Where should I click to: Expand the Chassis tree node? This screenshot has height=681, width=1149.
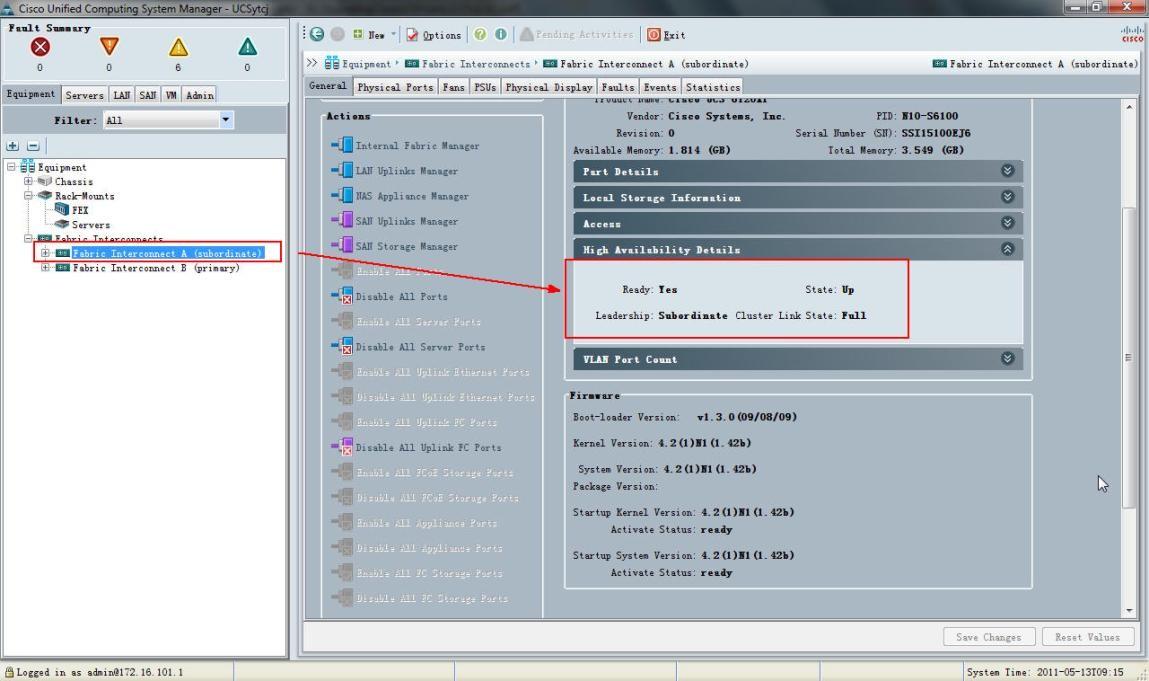pos(28,181)
